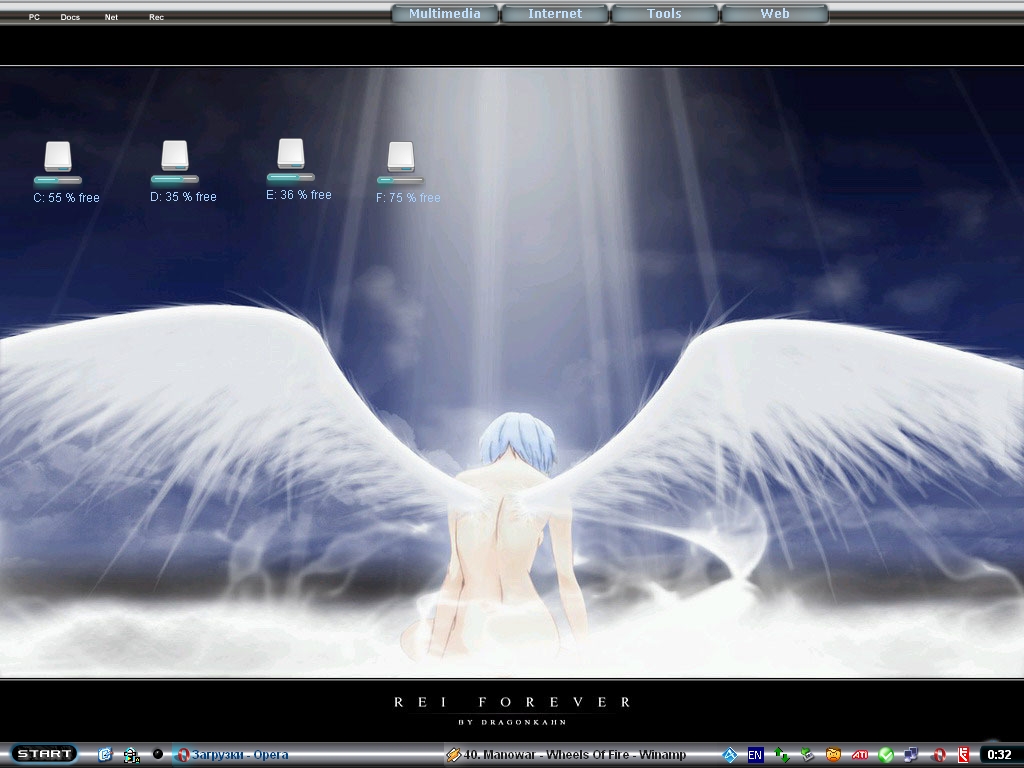
Task: Click the Rec shortcut in the top bar
Action: (x=156, y=17)
